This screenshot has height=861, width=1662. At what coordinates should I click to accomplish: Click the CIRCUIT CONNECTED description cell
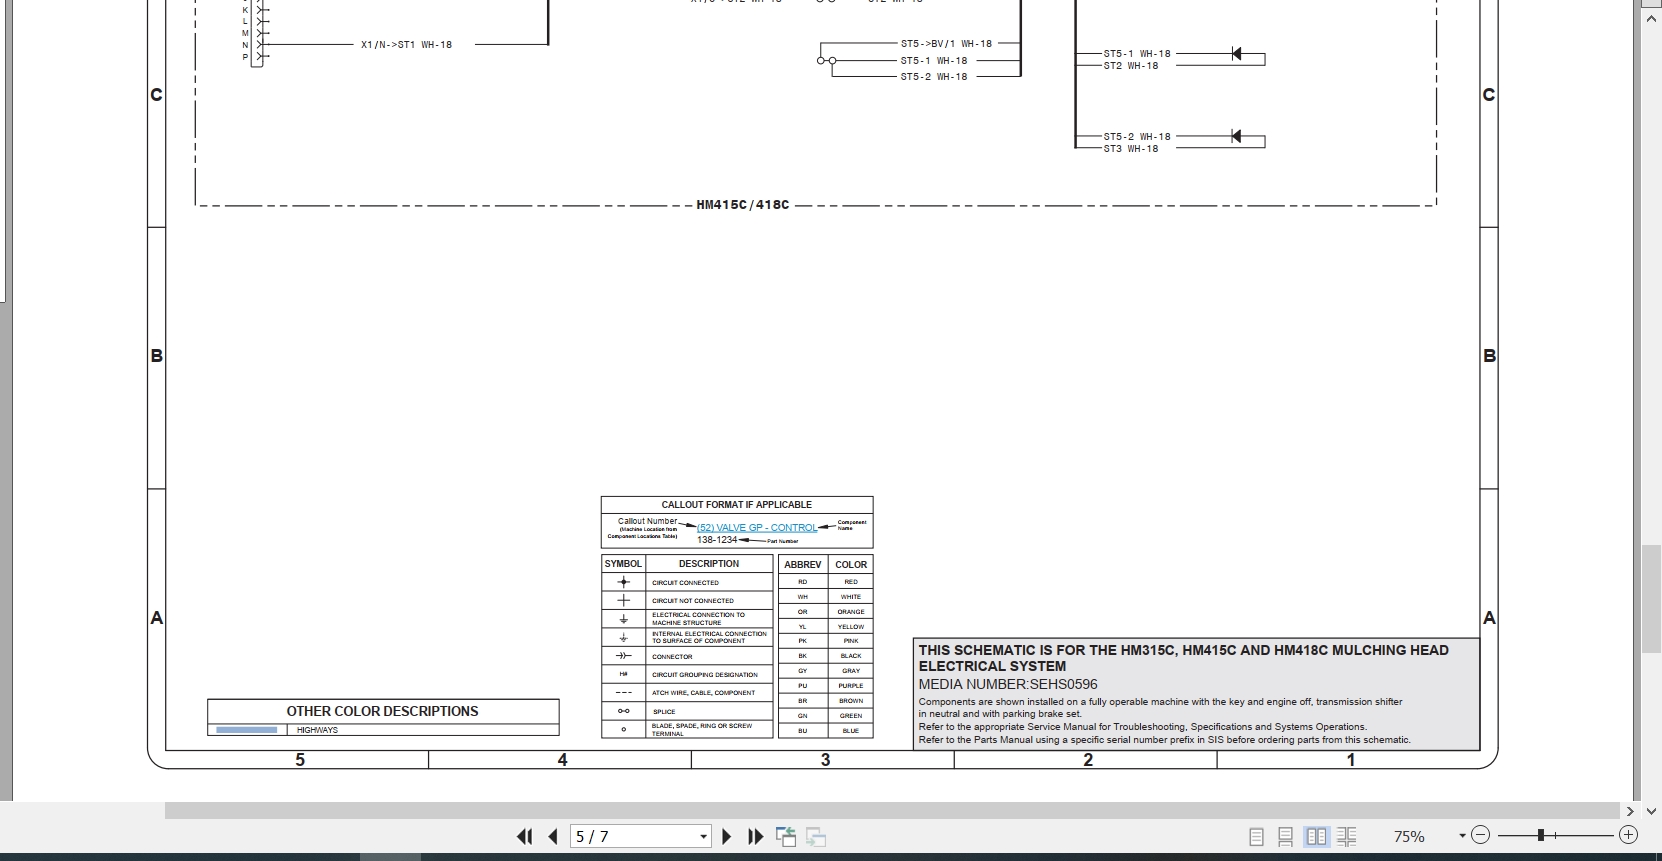(710, 582)
